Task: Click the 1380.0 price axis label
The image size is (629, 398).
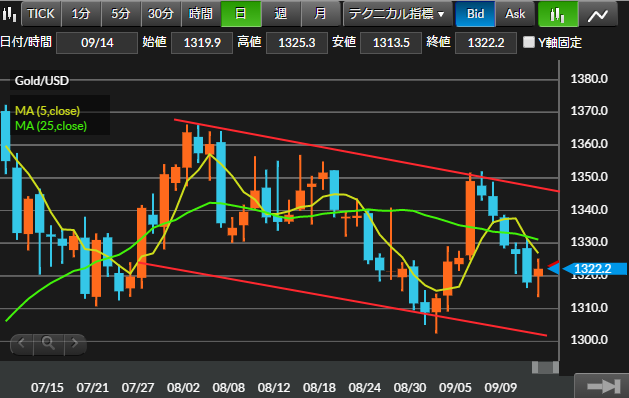Action: [x=589, y=79]
